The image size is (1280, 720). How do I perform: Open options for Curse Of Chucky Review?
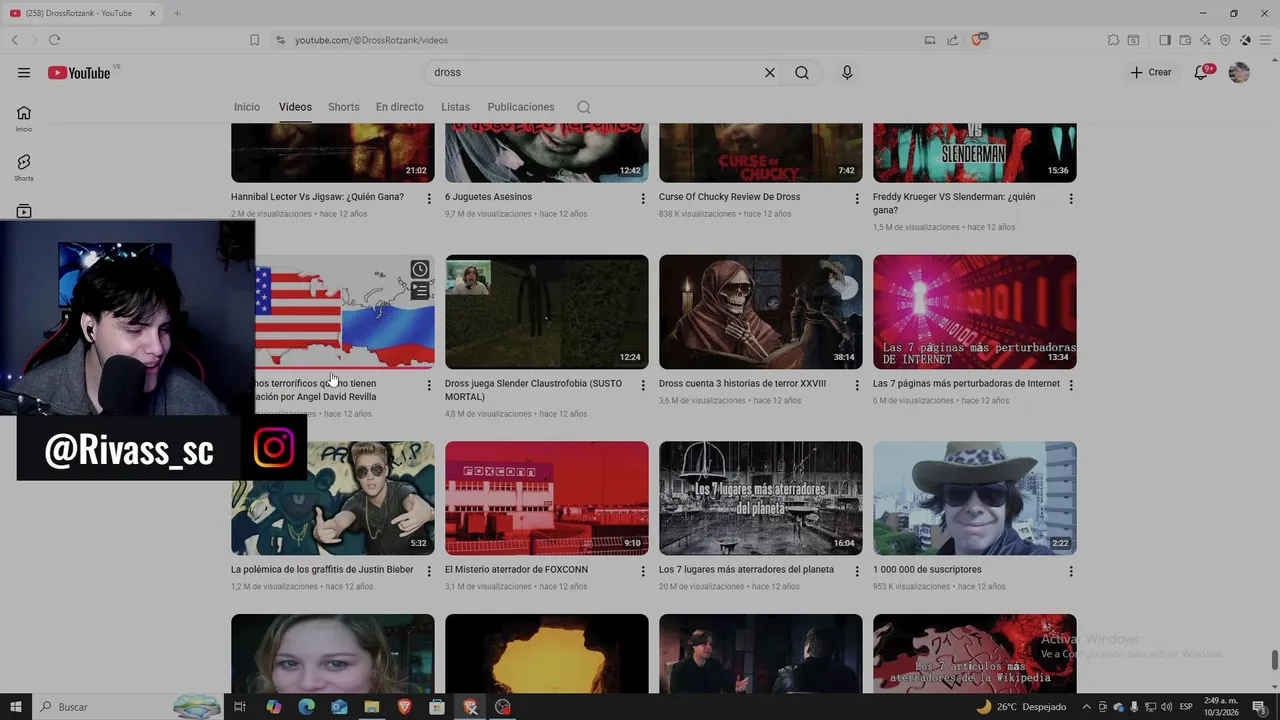point(857,199)
